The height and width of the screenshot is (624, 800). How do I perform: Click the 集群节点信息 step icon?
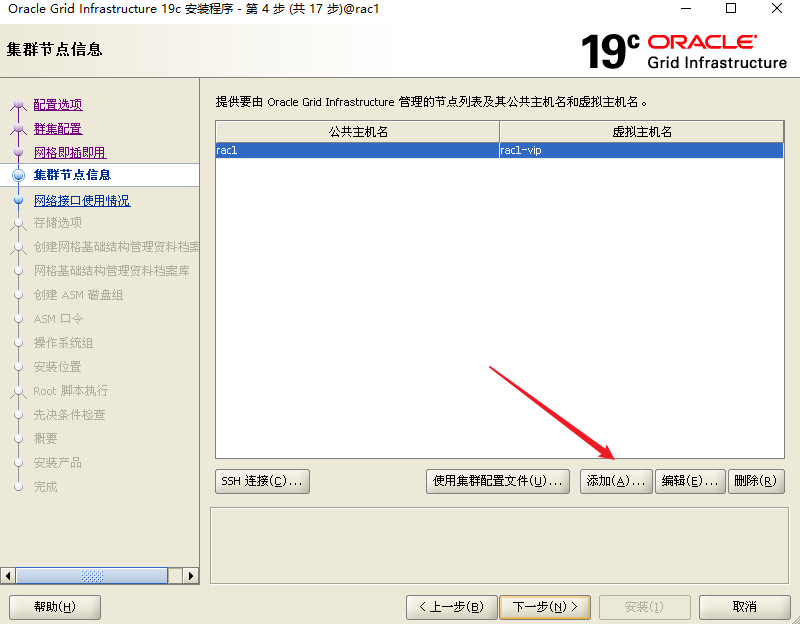pos(18,176)
